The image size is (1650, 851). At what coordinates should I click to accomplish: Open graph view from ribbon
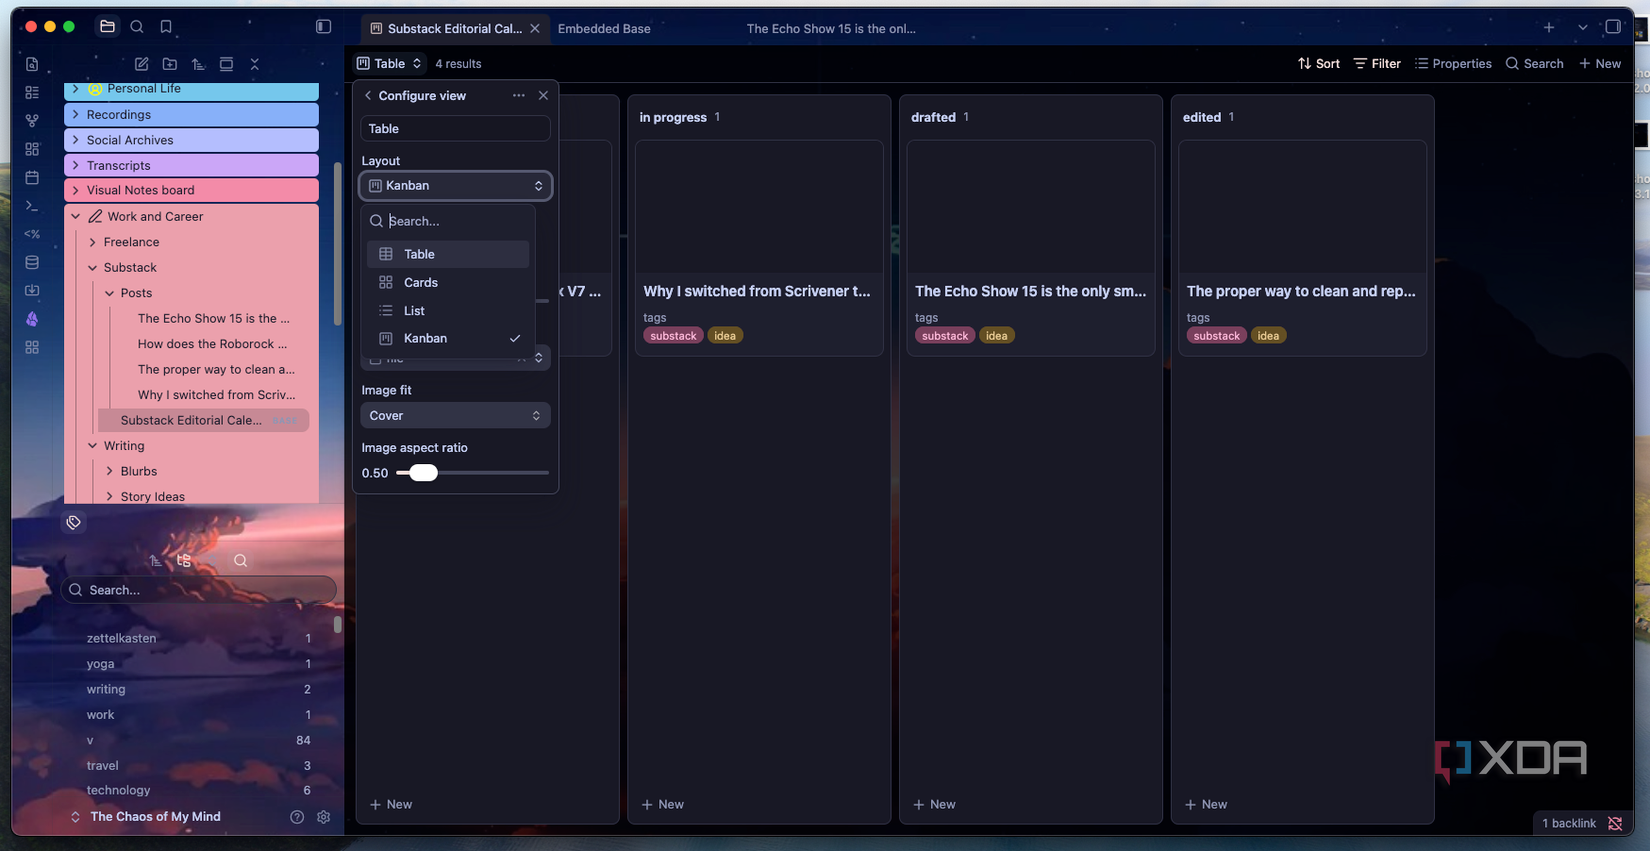(x=32, y=120)
